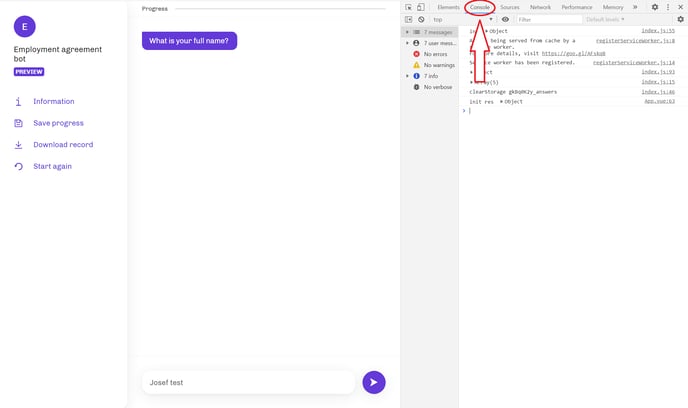Expand the 7 info group arrow
The height and width of the screenshot is (408, 688).
[407, 76]
